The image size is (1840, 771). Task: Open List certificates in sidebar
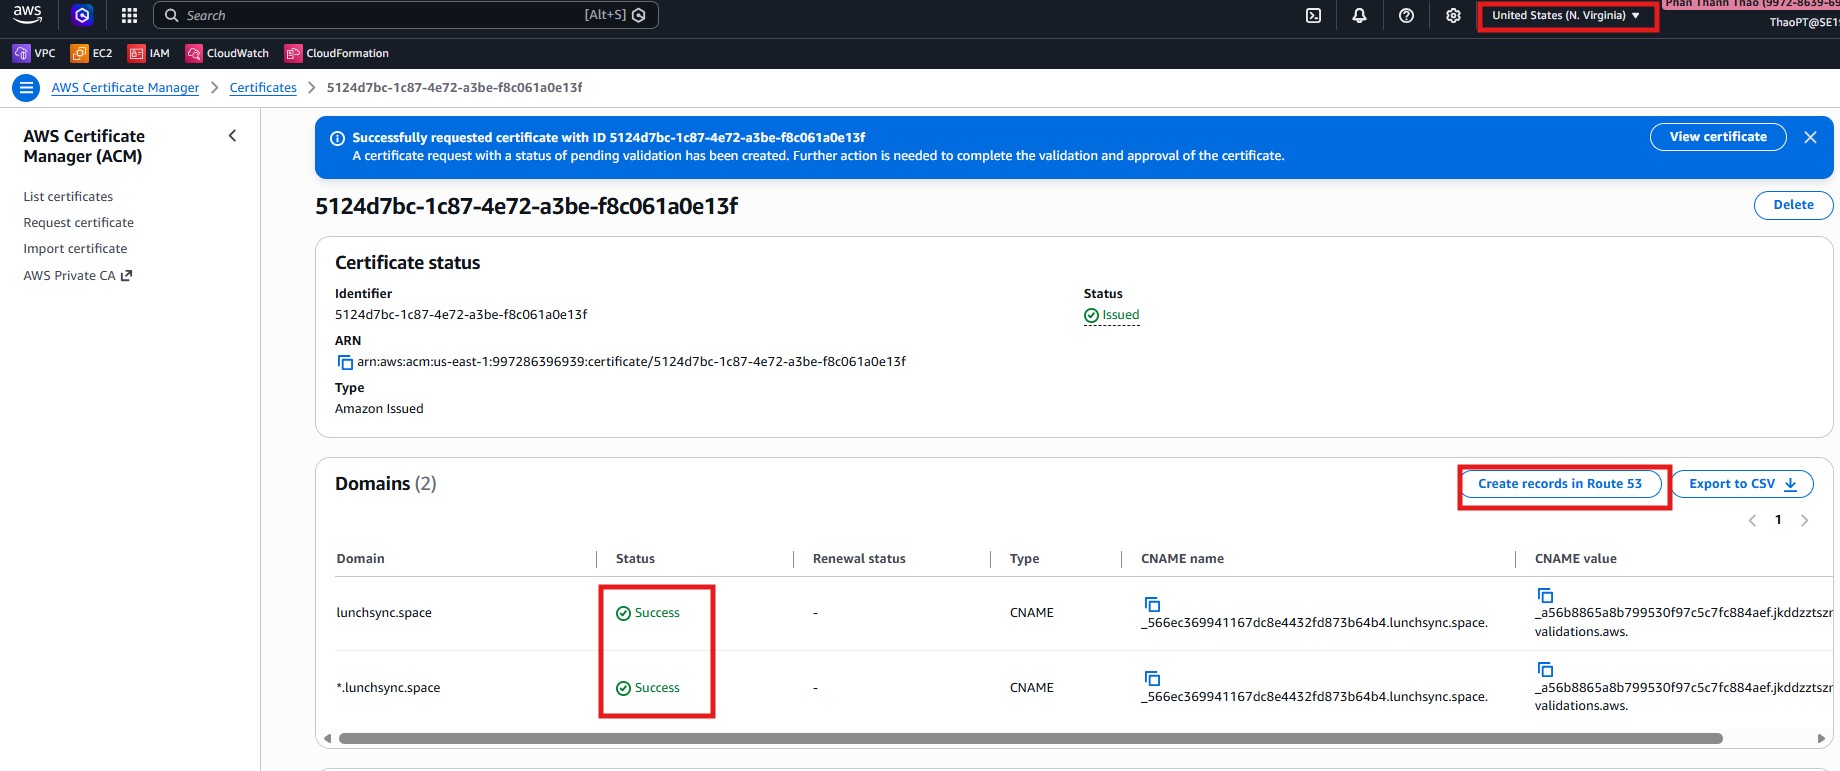(x=68, y=197)
